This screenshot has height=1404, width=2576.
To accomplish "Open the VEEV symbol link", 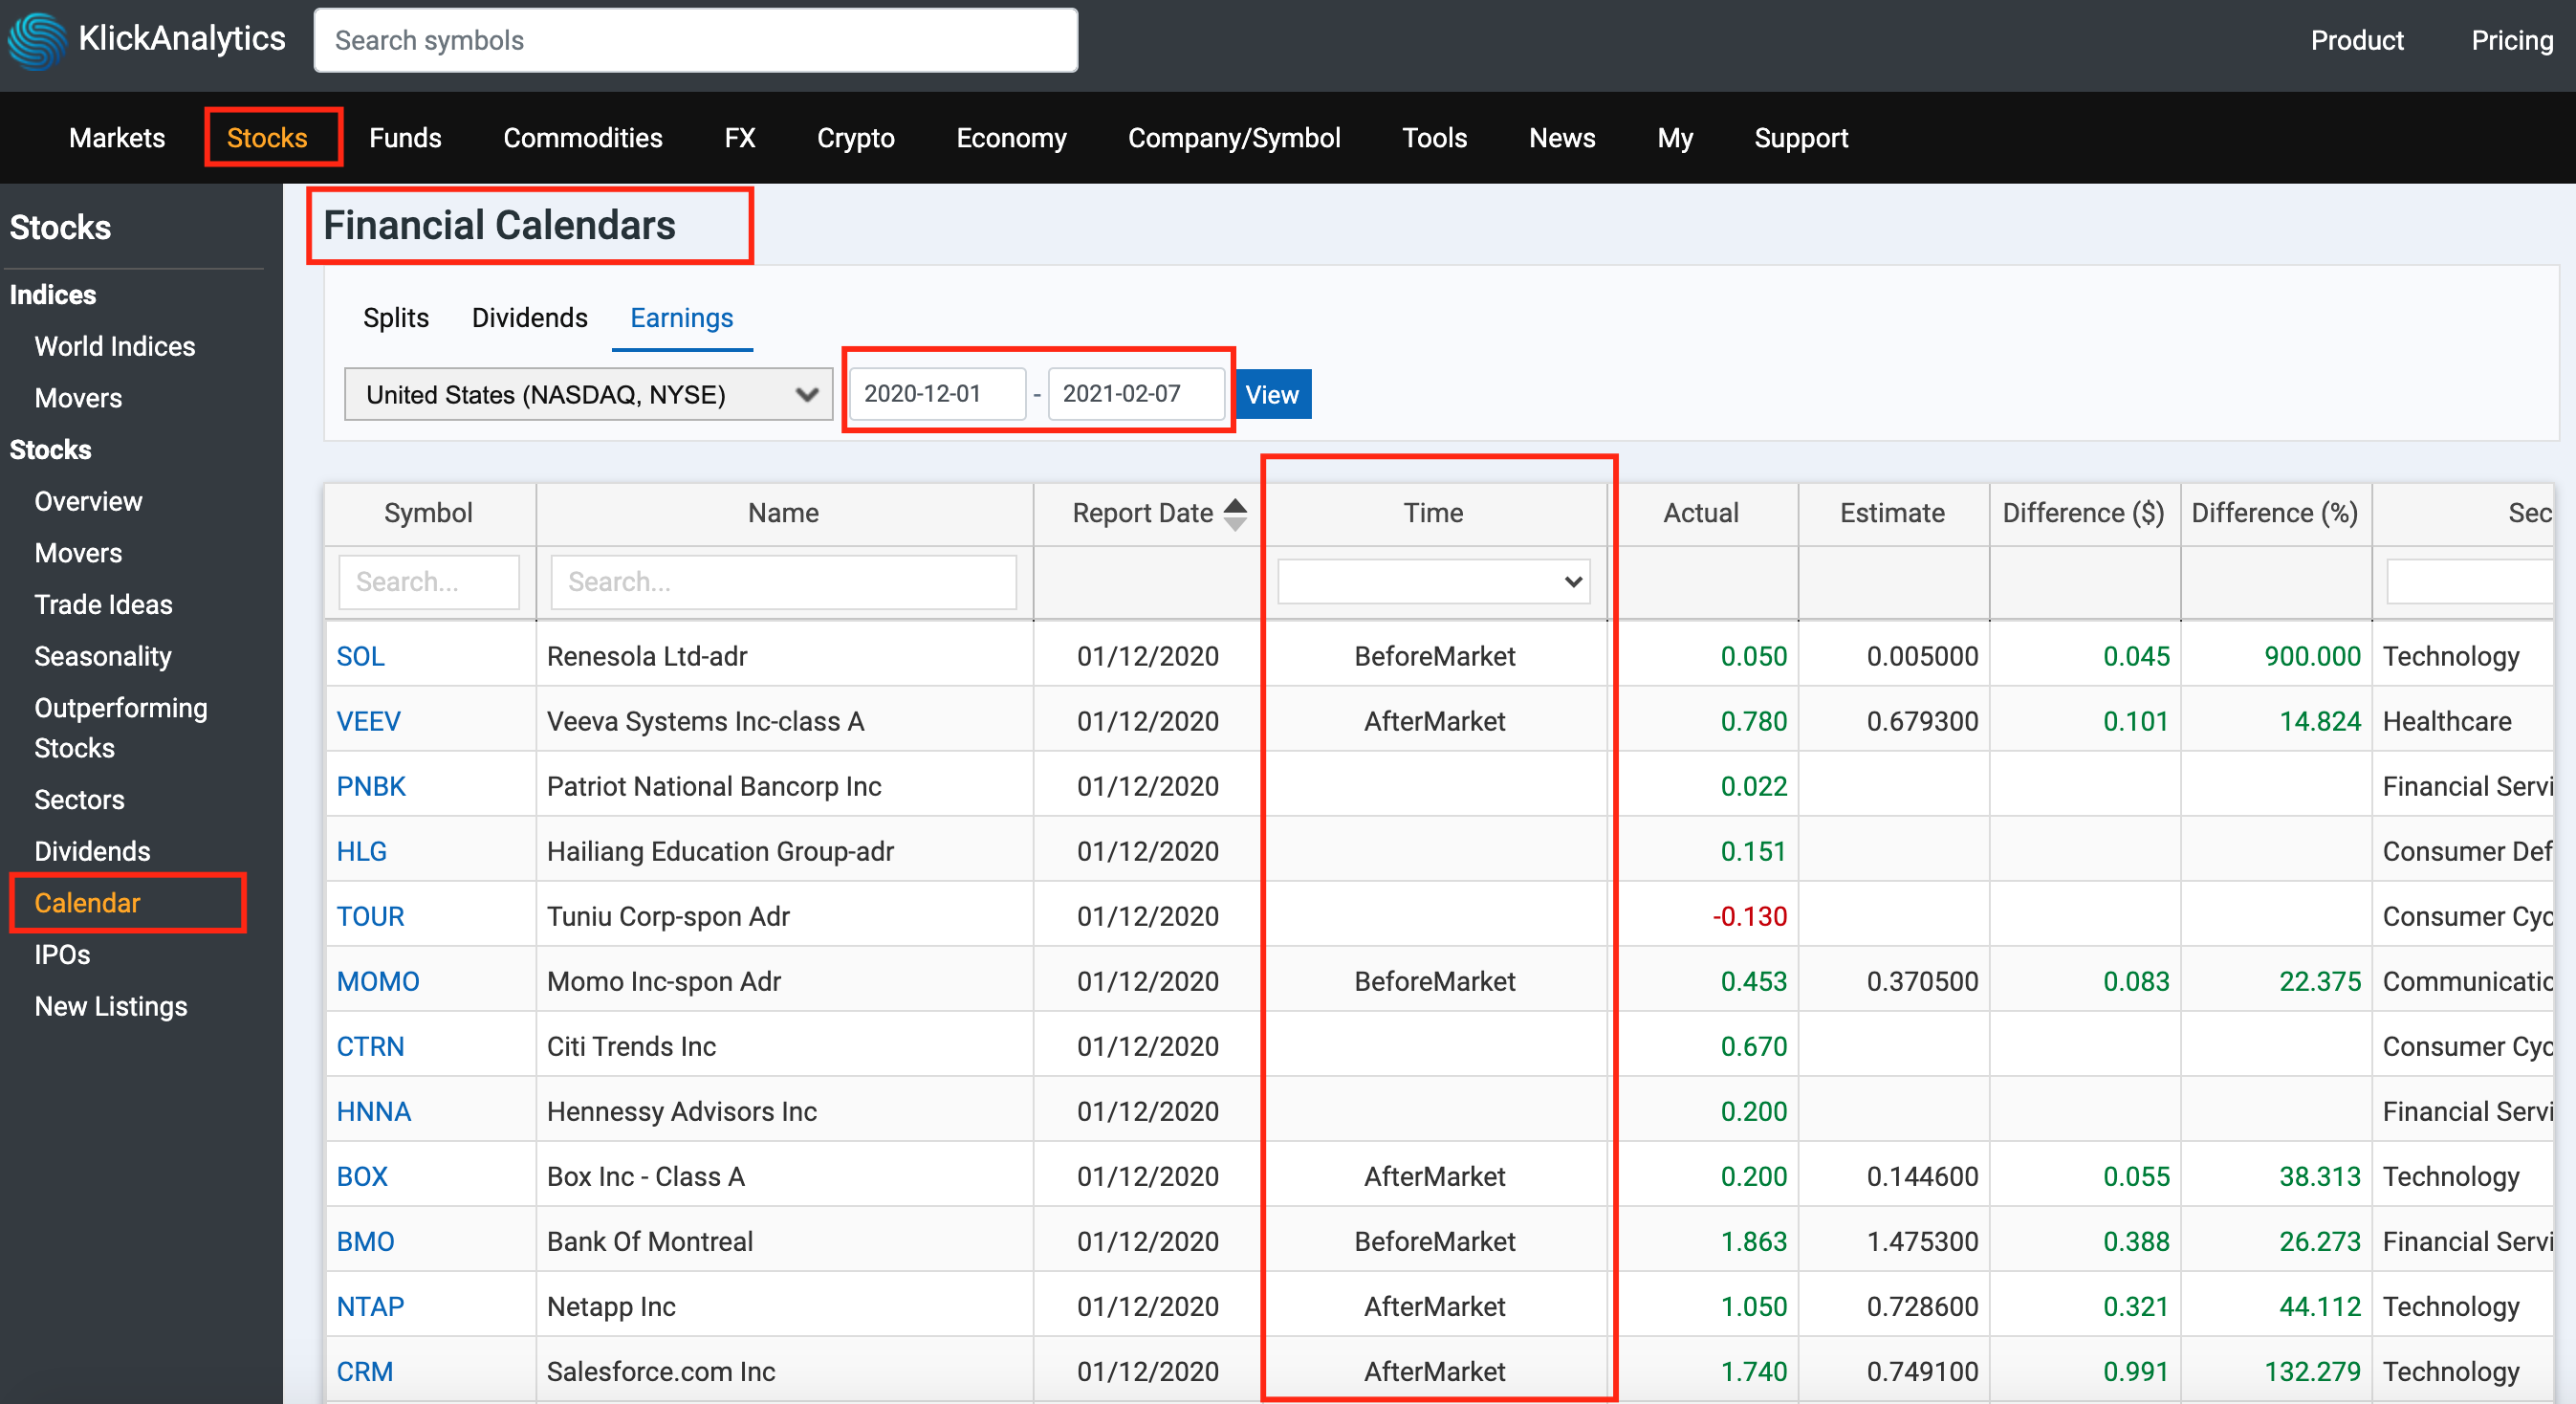I will pos(368,721).
